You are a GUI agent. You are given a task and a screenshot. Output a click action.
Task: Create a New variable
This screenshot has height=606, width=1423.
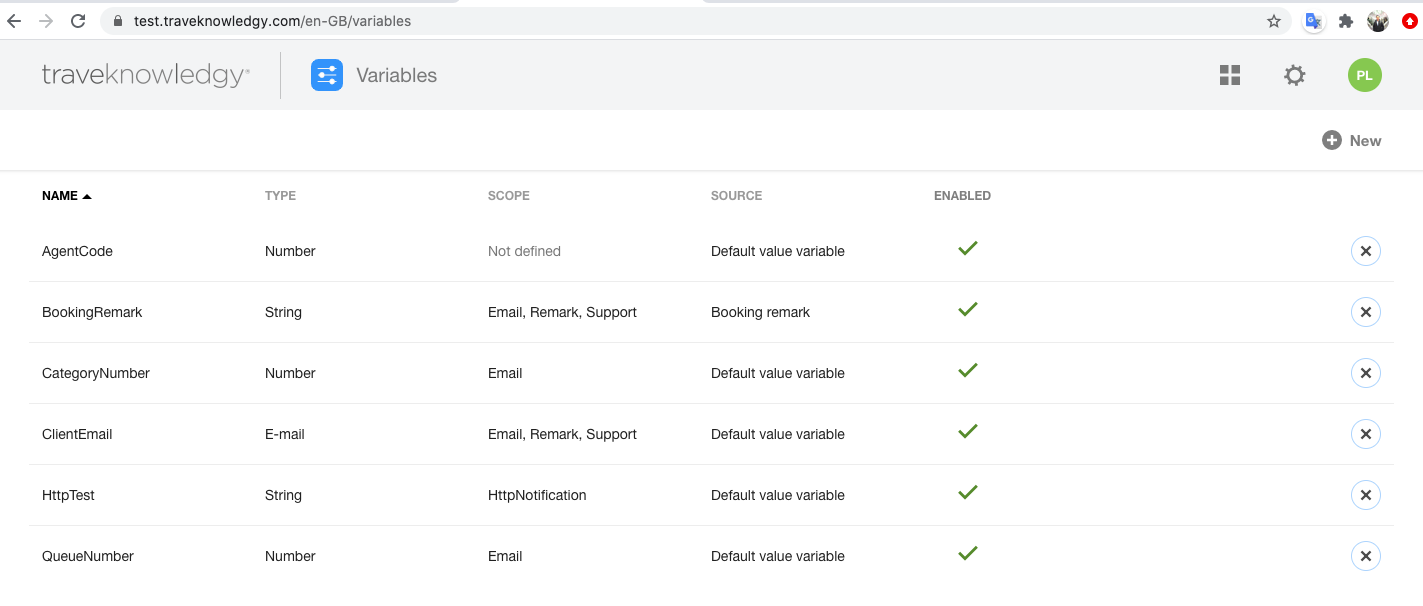[1352, 141]
